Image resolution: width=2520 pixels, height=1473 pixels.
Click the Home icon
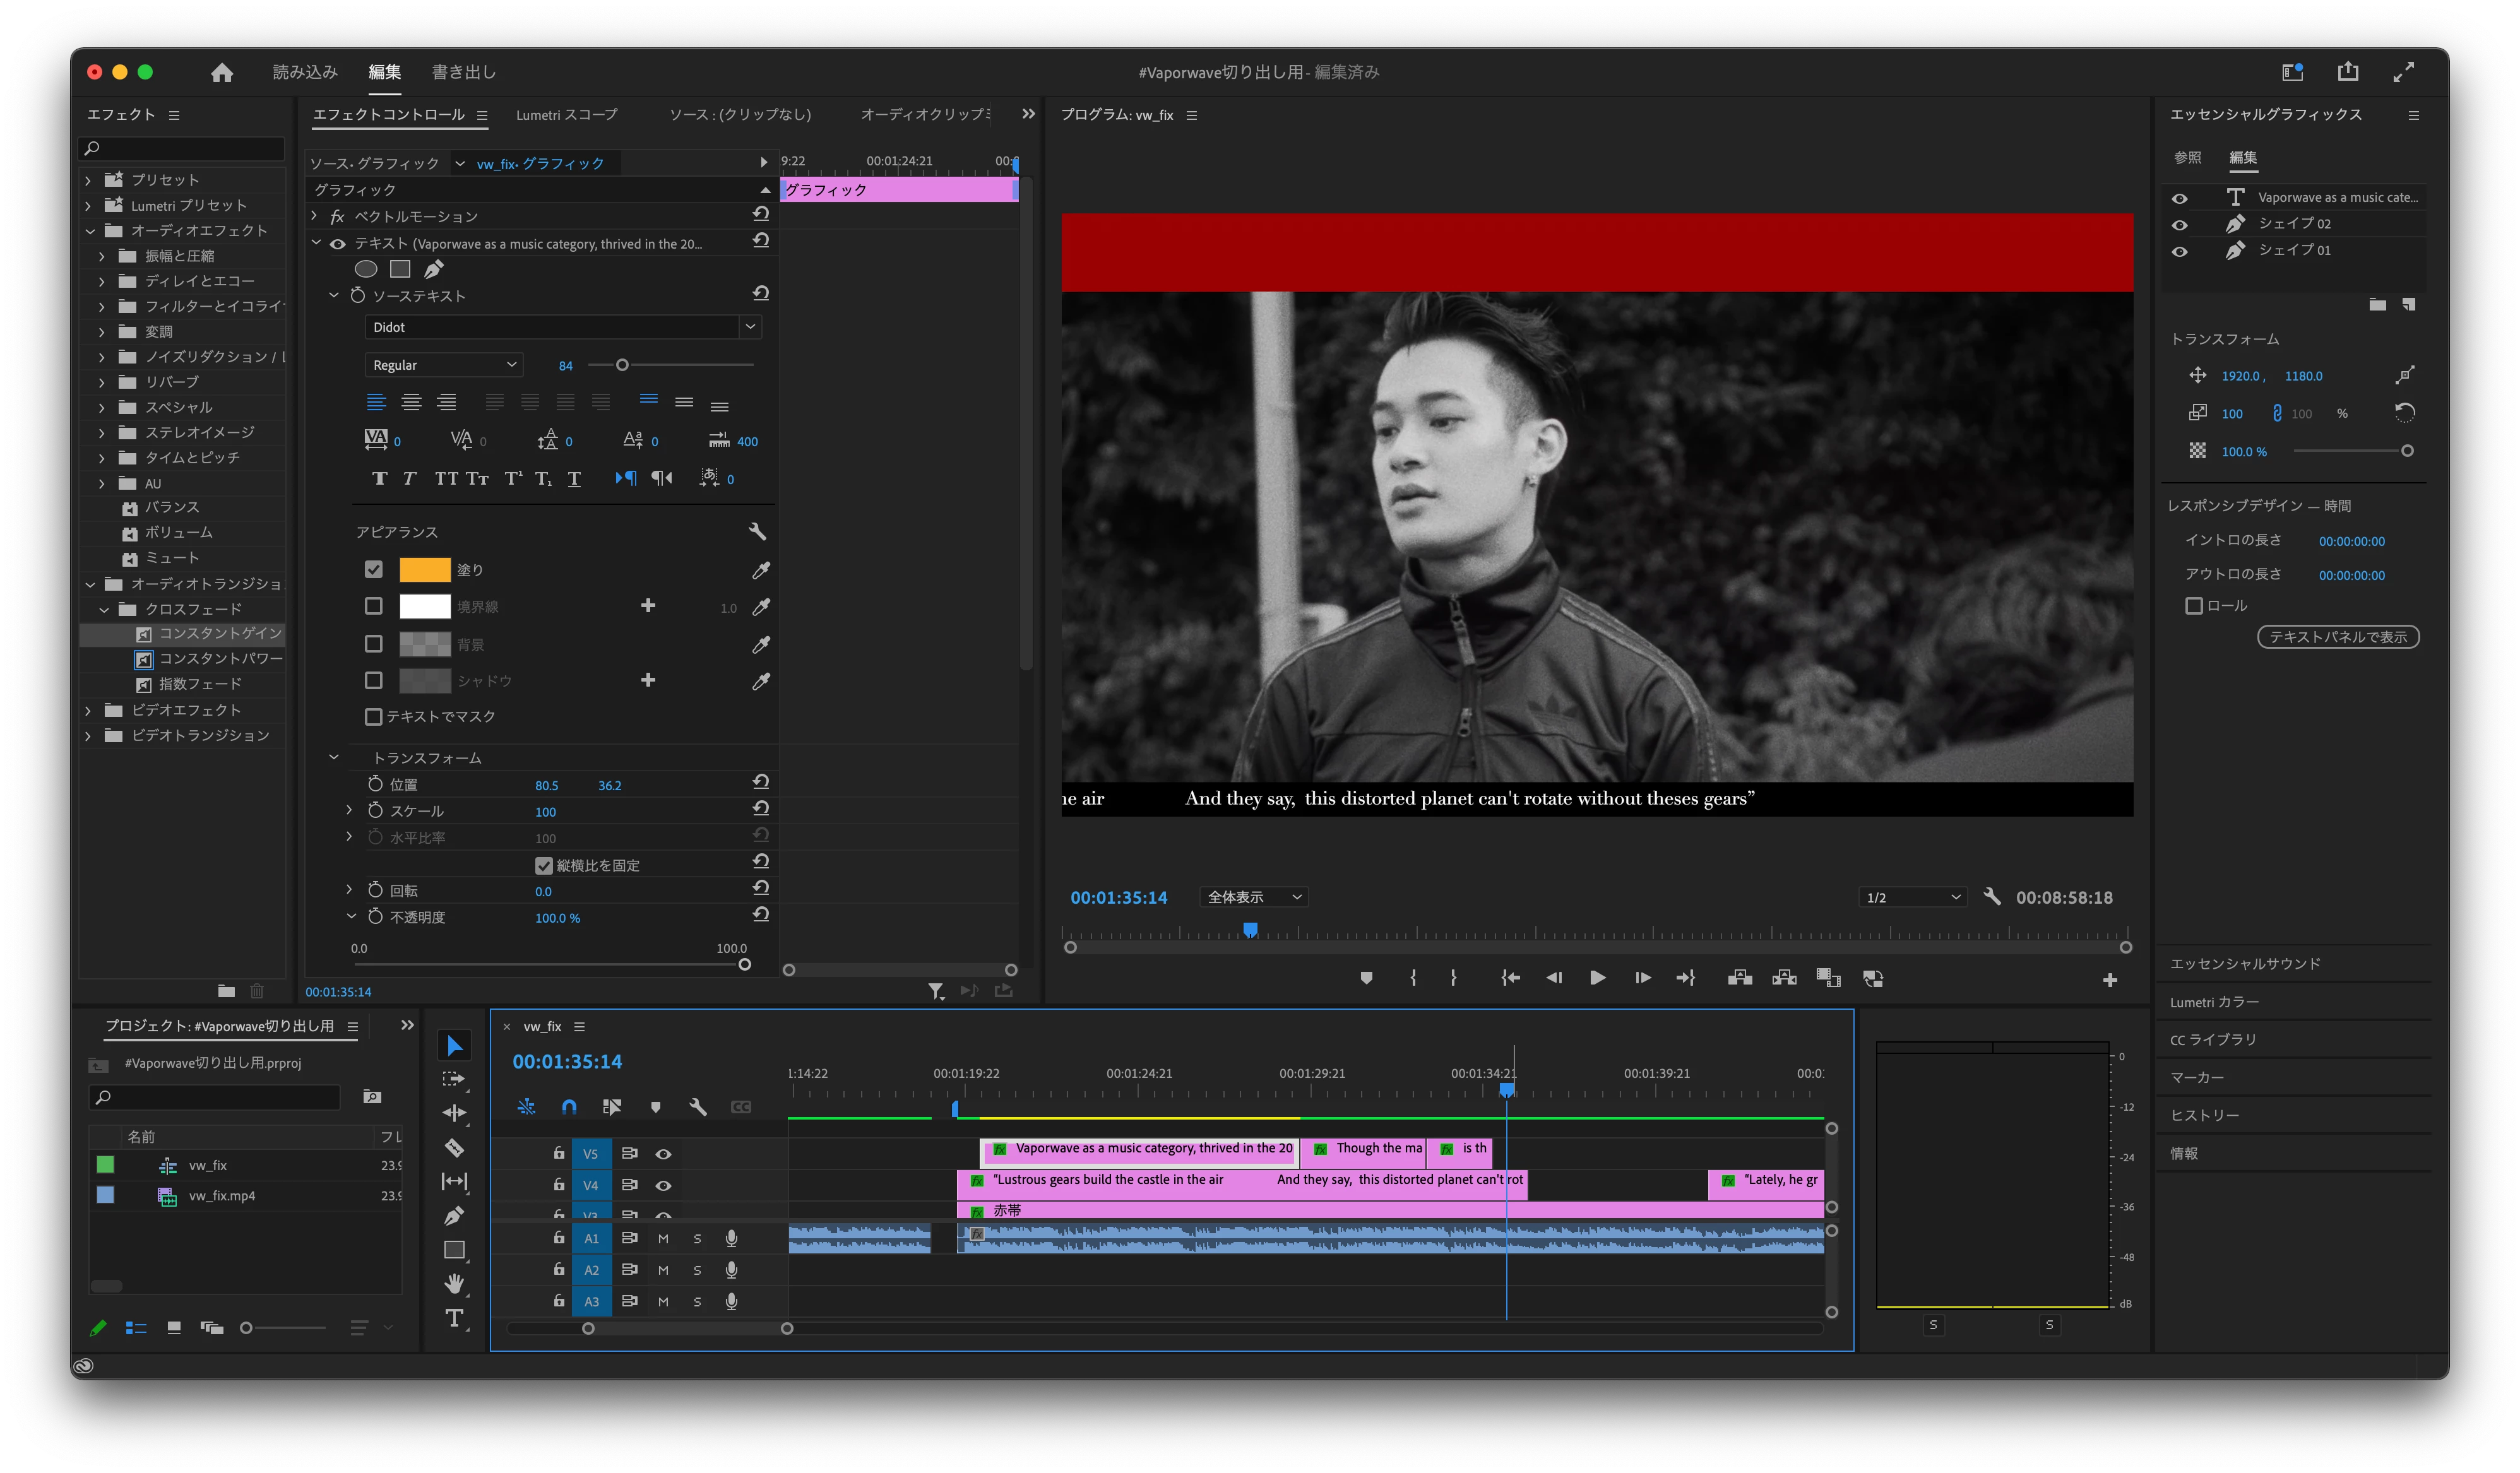[x=222, y=72]
